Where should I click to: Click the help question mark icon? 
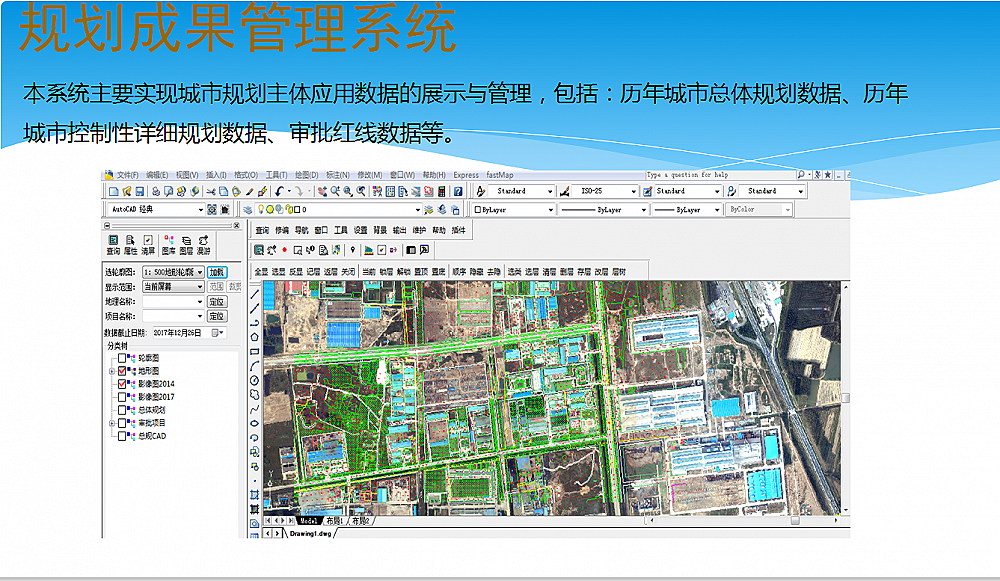pyautogui.click(x=459, y=191)
